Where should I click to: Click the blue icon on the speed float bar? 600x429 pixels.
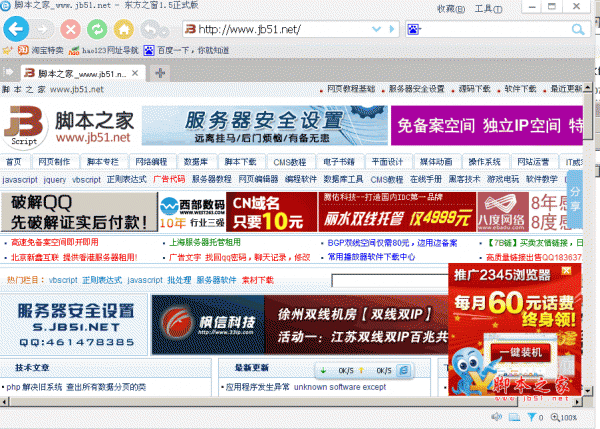(x=404, y=370)
